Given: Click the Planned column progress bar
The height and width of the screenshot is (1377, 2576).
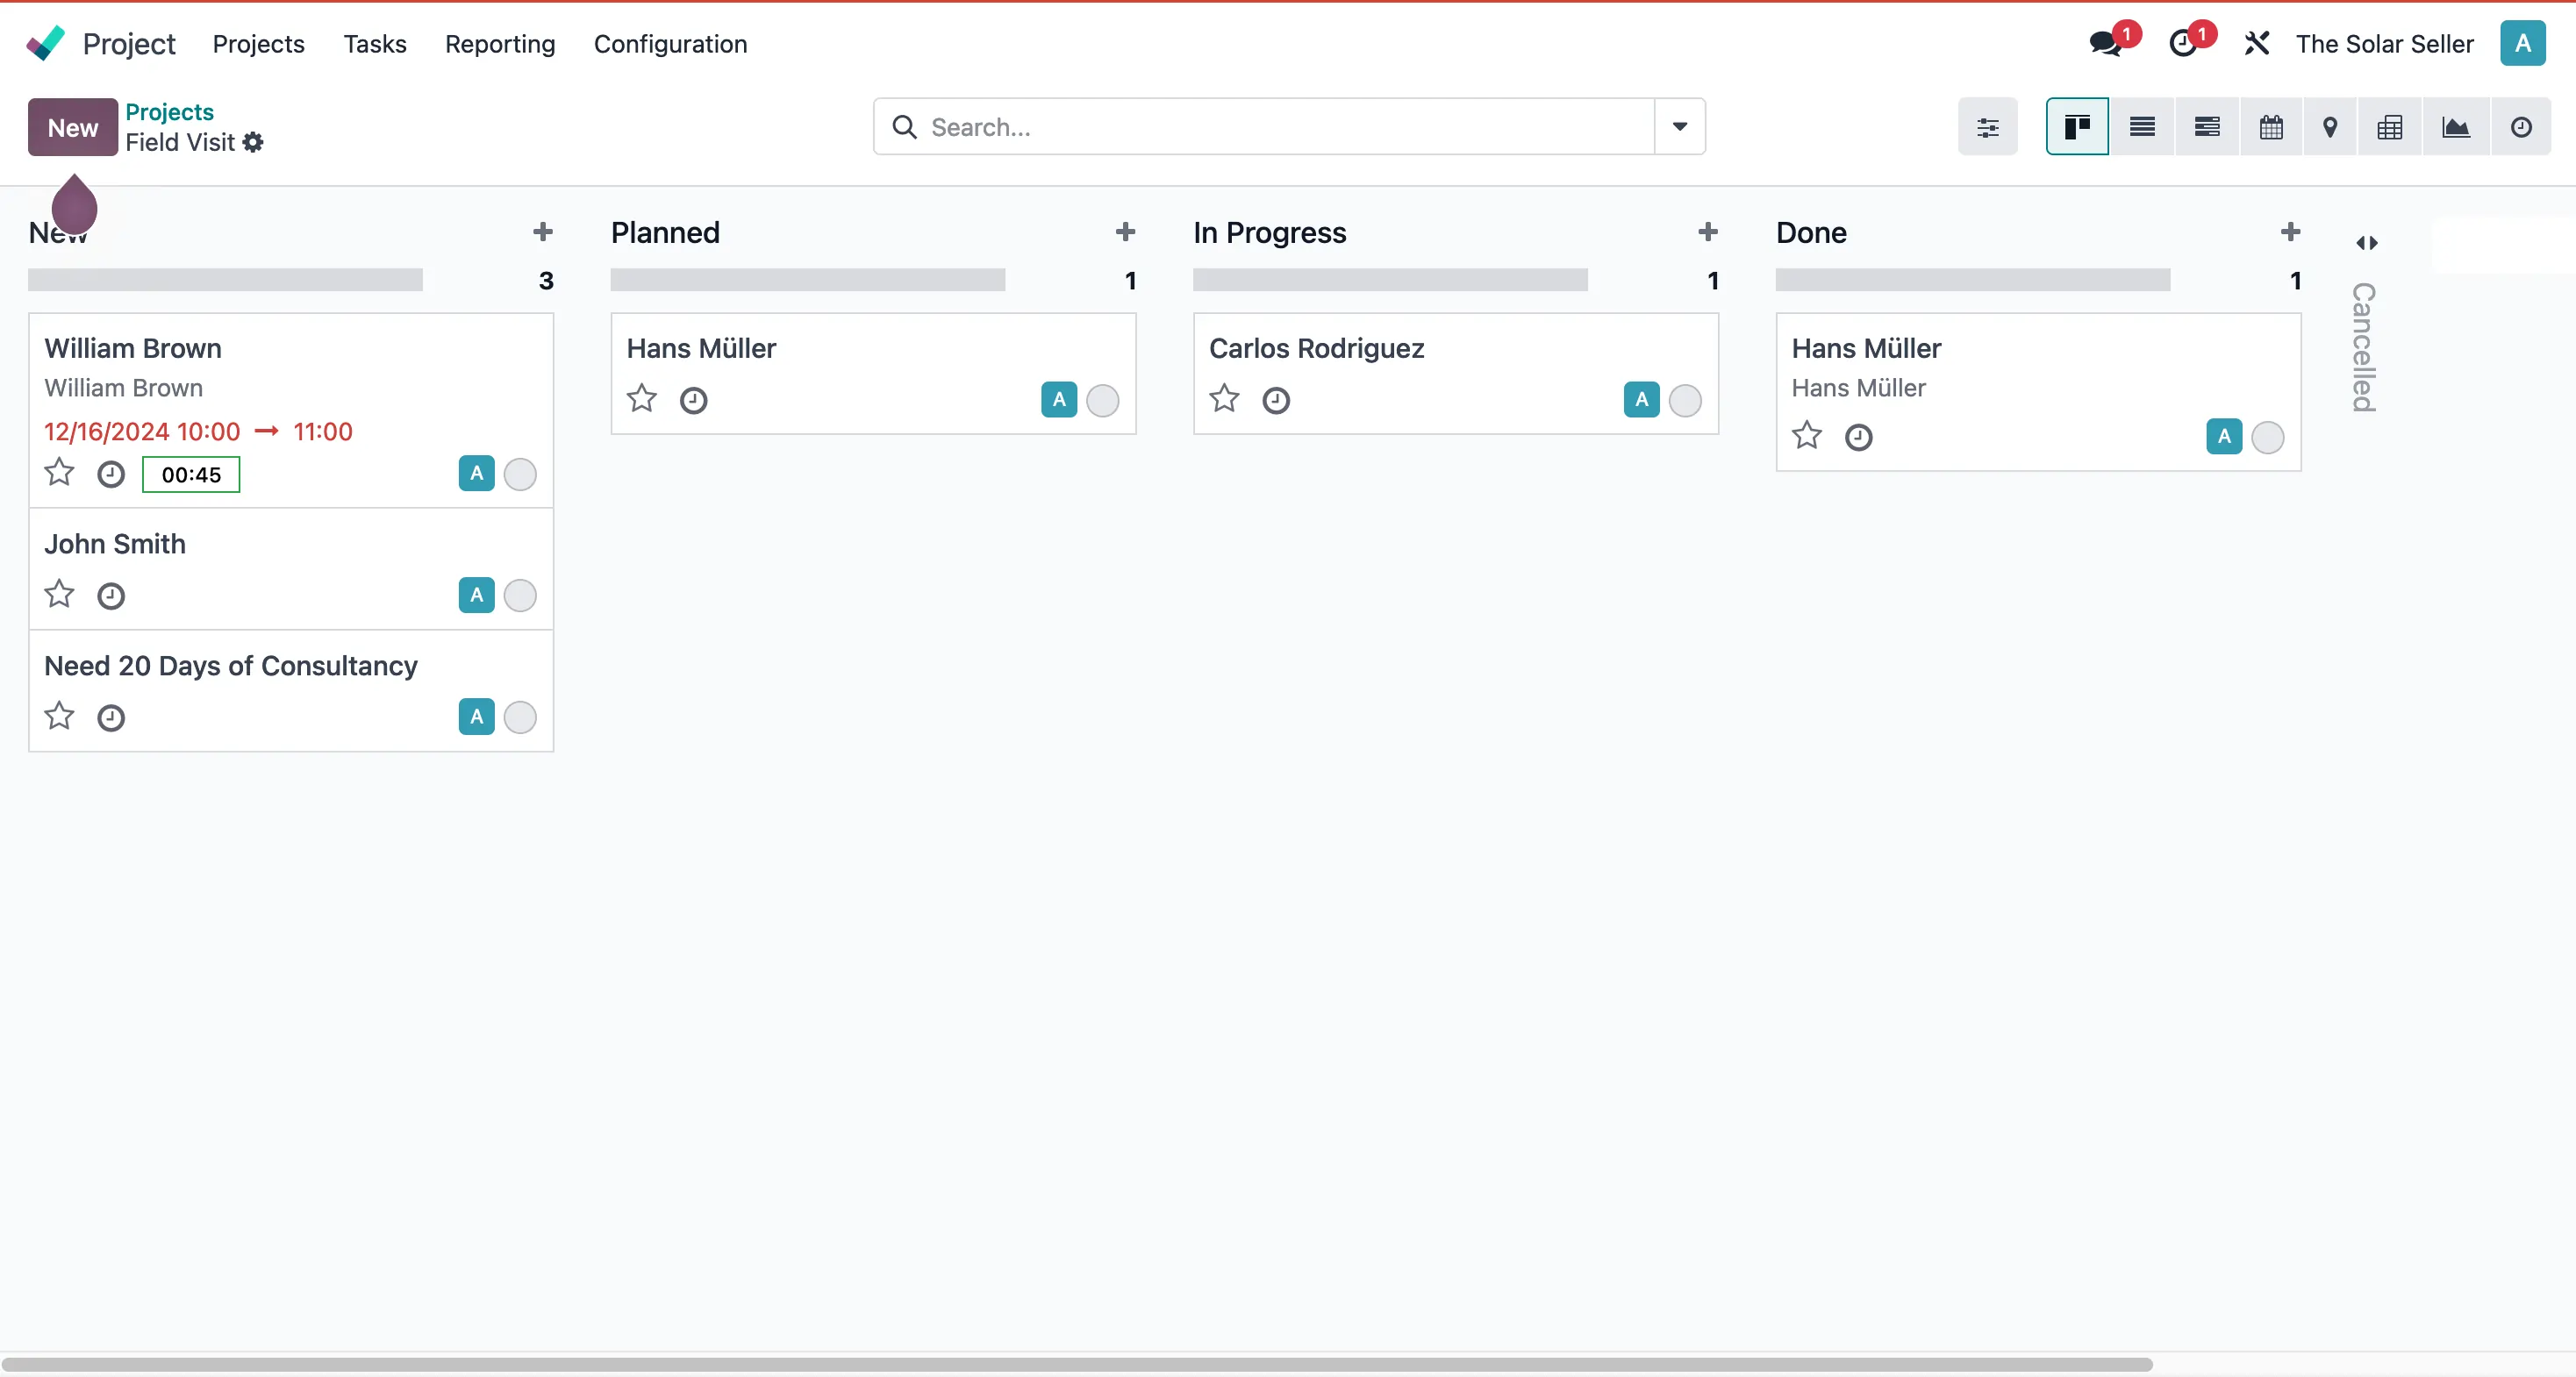Looking at the screenshot, I should pyautogui.click(x=808, y=280).
